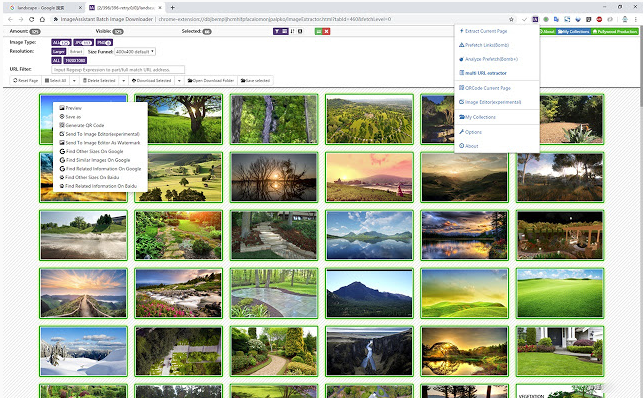Select multi URL extractor in extension menu

point(483,73)
